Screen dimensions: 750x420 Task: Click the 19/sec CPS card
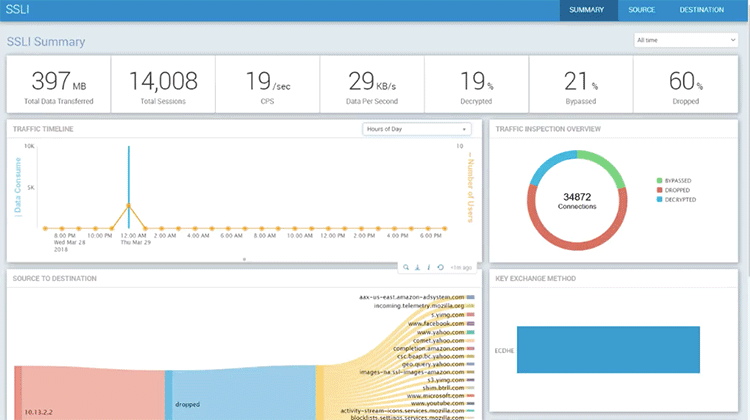(267, 85)
